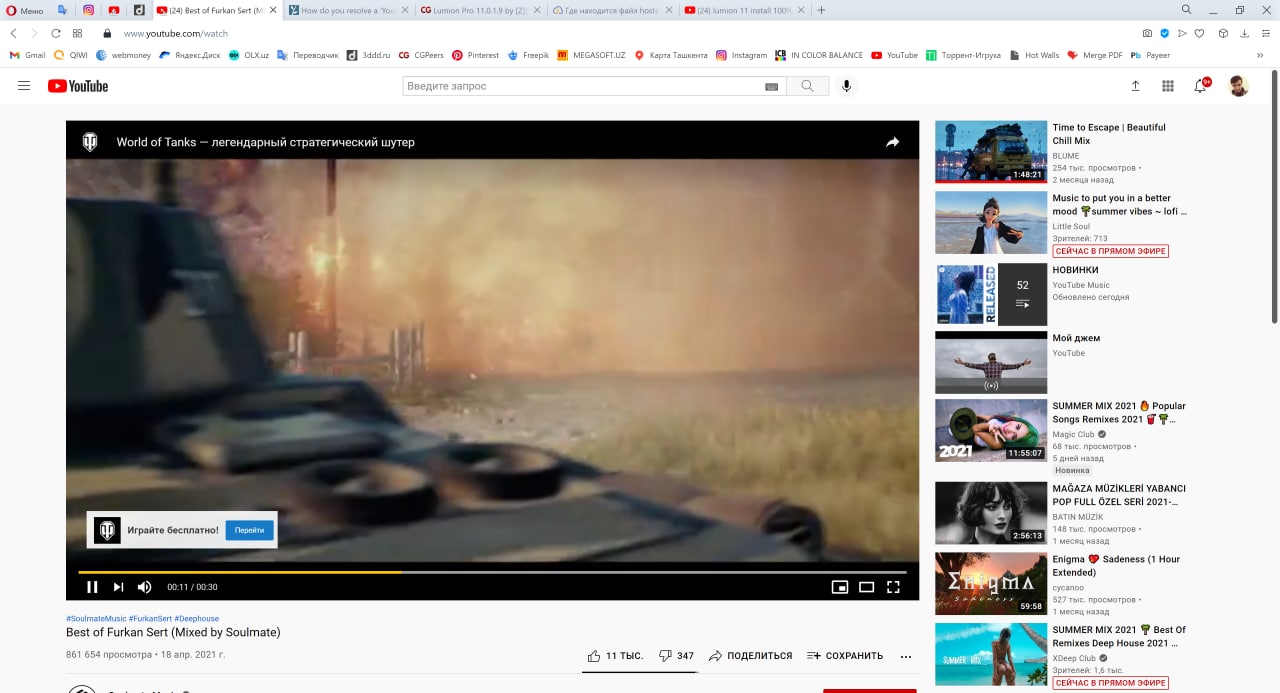
Task: Open the extensions cube icon
Action: 1223,33
